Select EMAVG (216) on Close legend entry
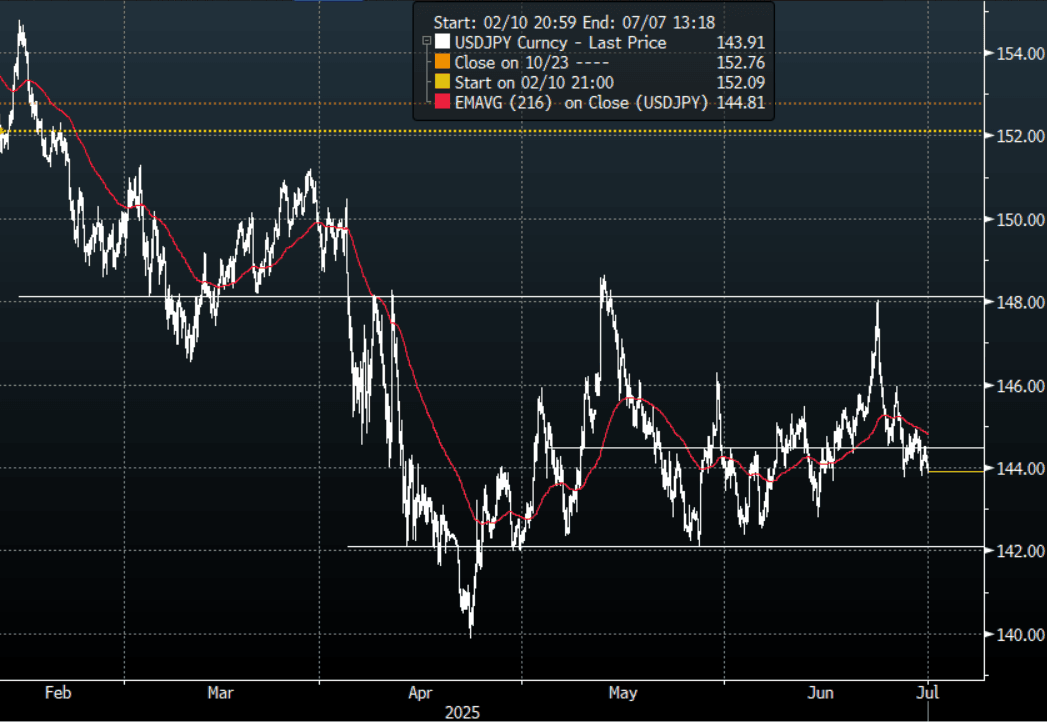The width and height of the screenshot is (1047, 722). [x=582, y=101]
